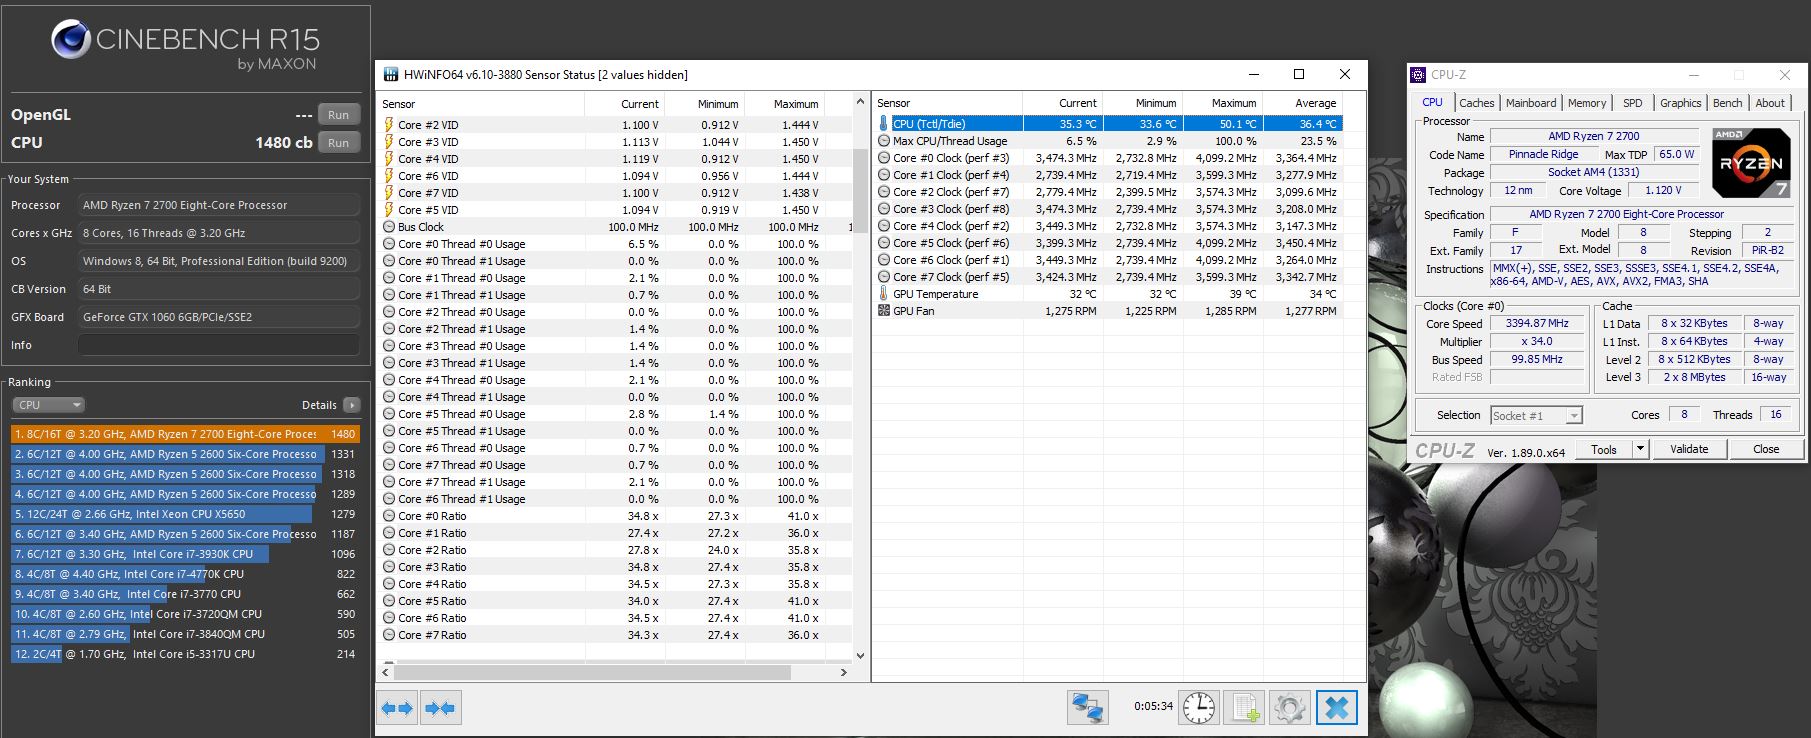Switch to CPU-Z Caches tab
This screenshot has height=738, width=1811.
click(x=1476, y=103)
